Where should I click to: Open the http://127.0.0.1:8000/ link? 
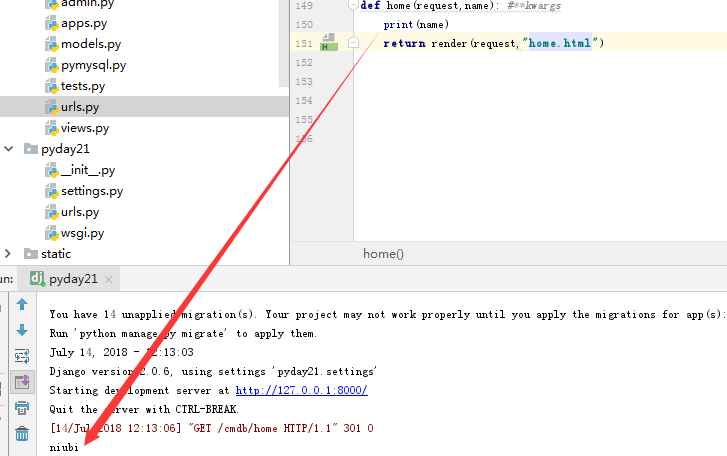click(x=301, y=390)
